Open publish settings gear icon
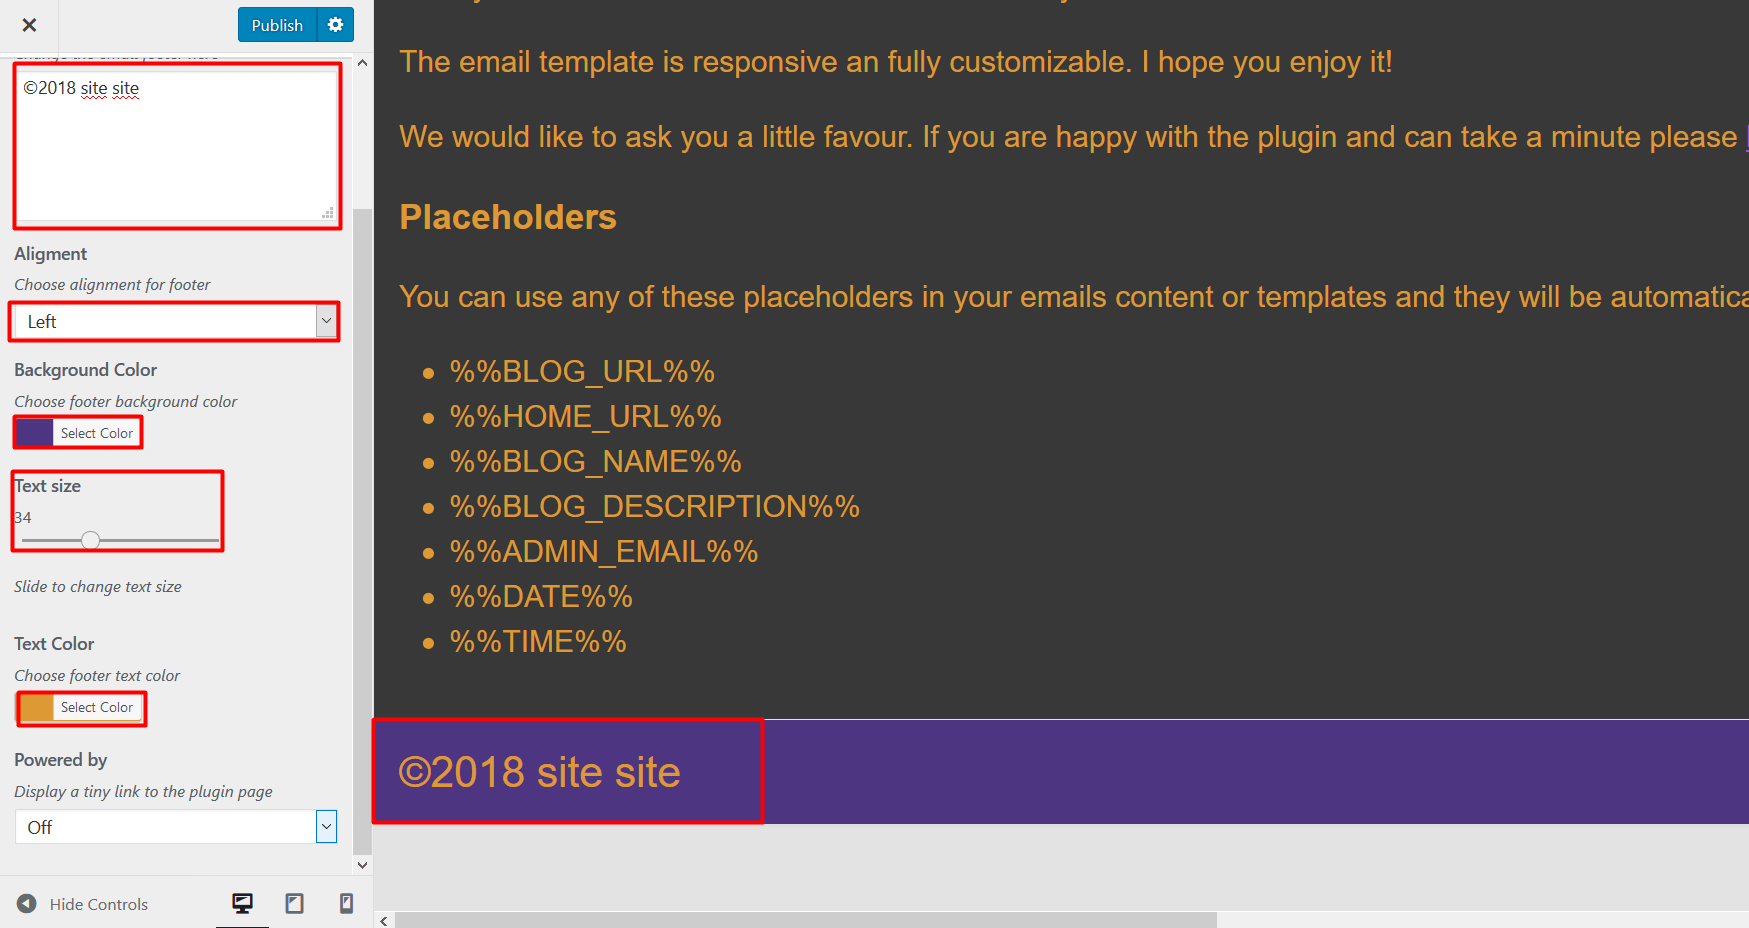The height and width of the screenshot is (928, 1749). 336,25
